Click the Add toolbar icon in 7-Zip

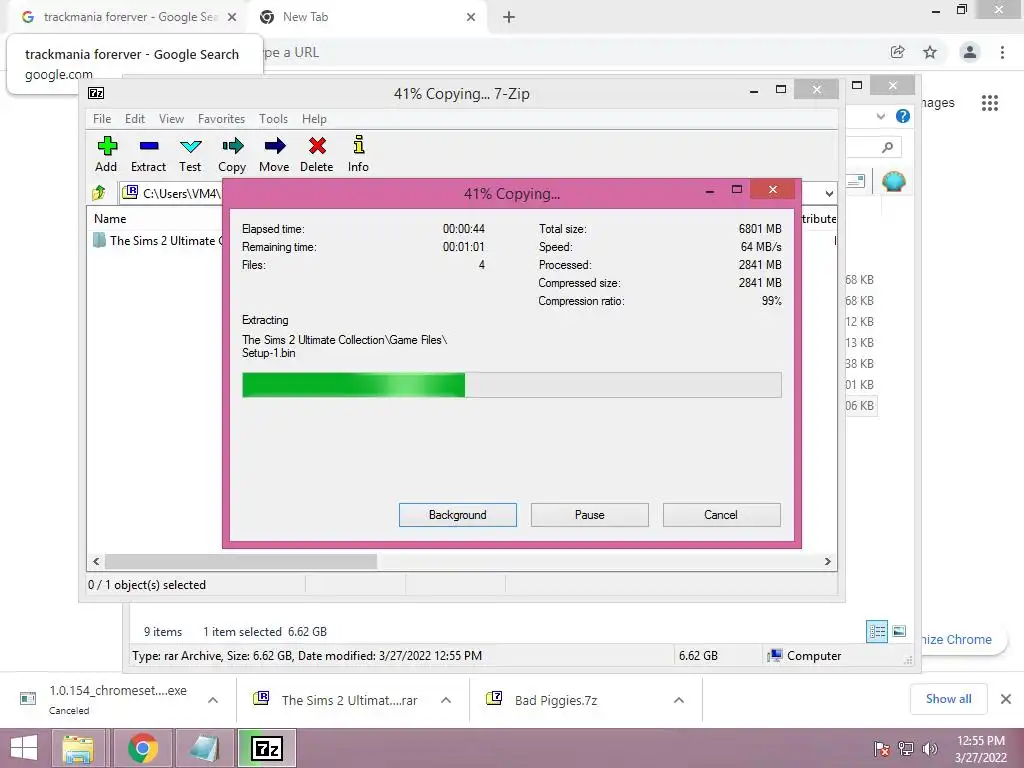(106, 146)
